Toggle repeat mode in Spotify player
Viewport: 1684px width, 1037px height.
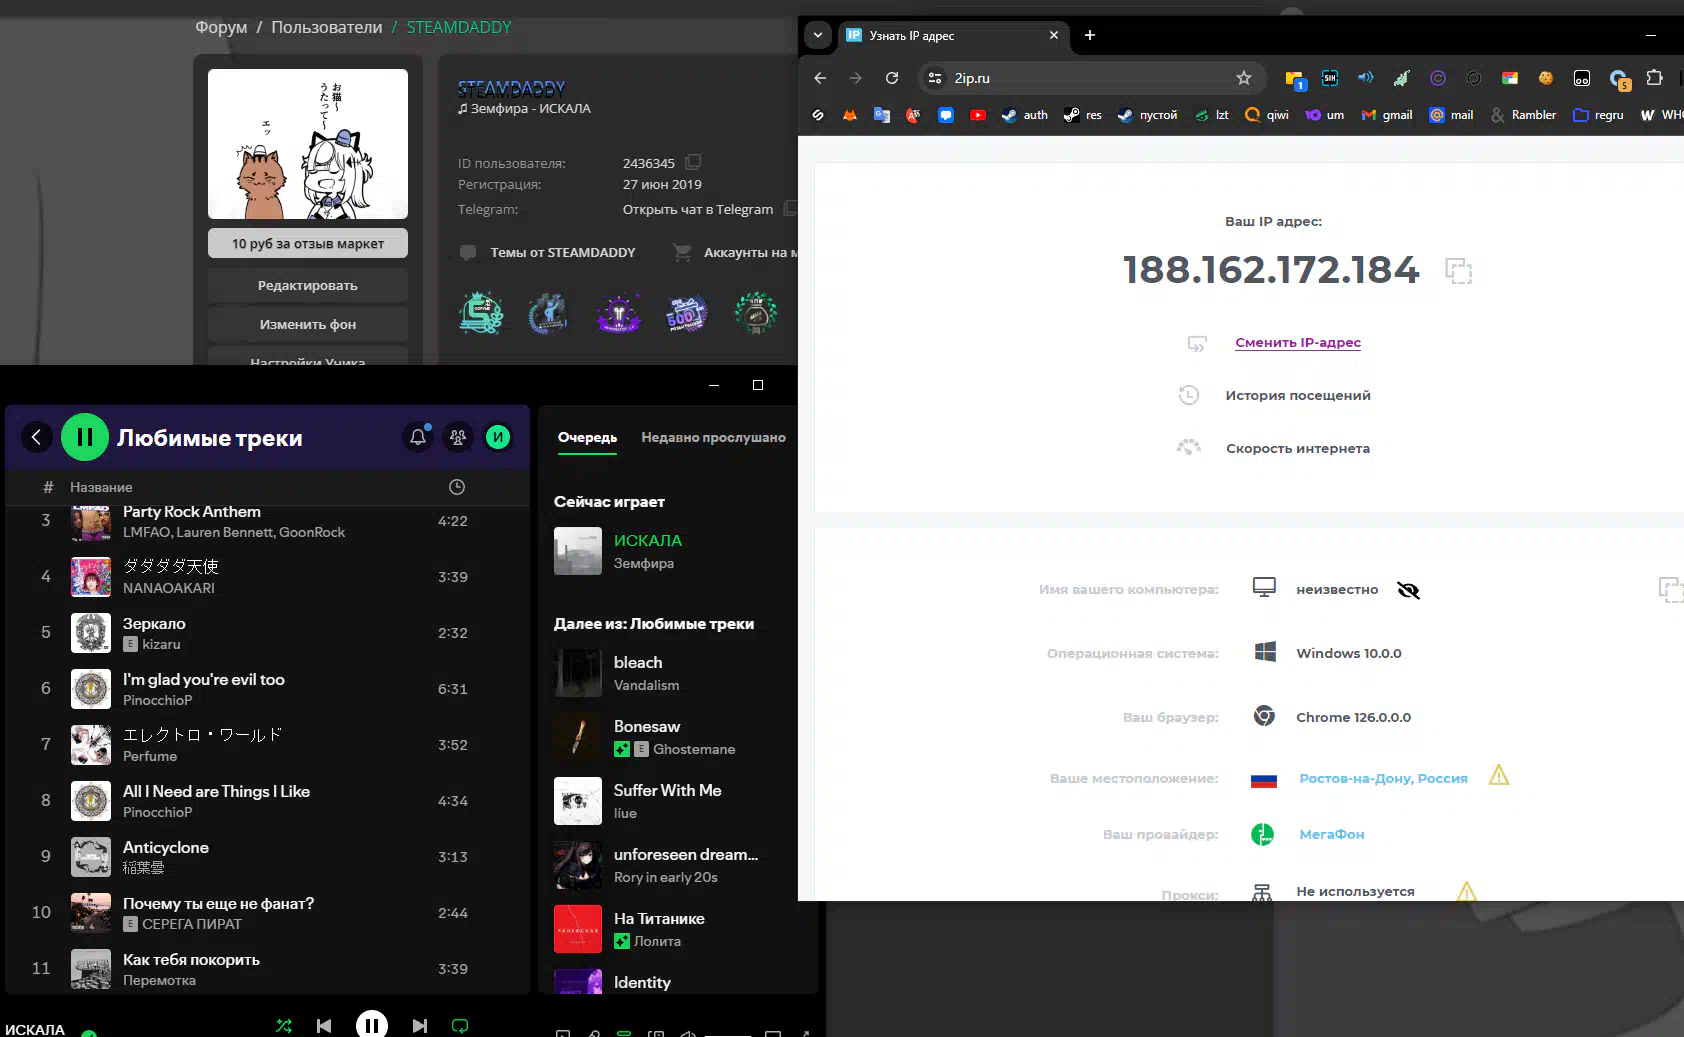460,1025
